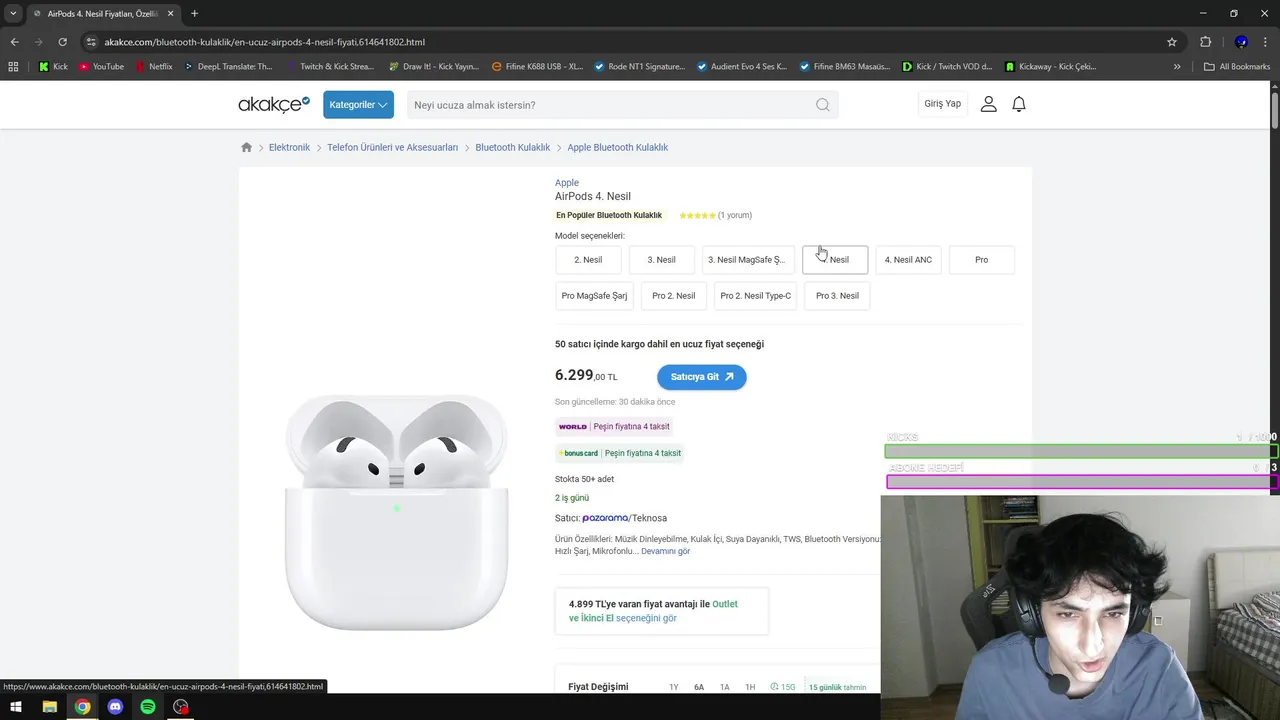The image size is (1280, 720).
Task: Open Discord from the taskbar
Action: 115,707
